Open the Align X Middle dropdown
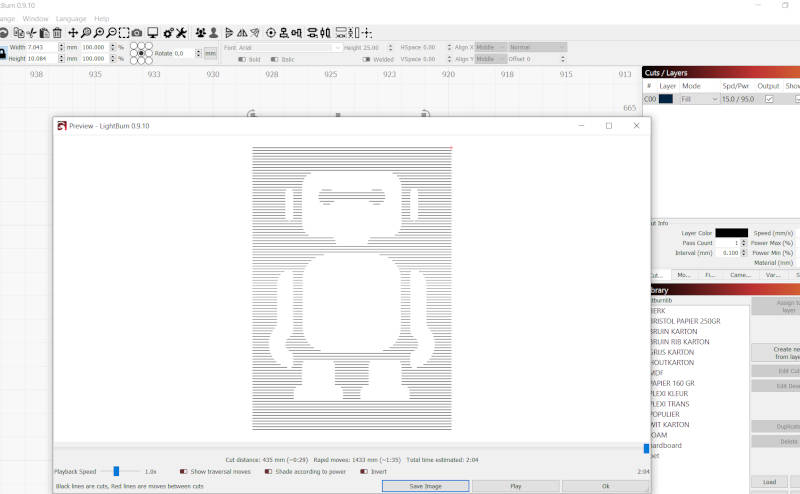This screenshot has width=800, height=494. [x=490, y=47]
